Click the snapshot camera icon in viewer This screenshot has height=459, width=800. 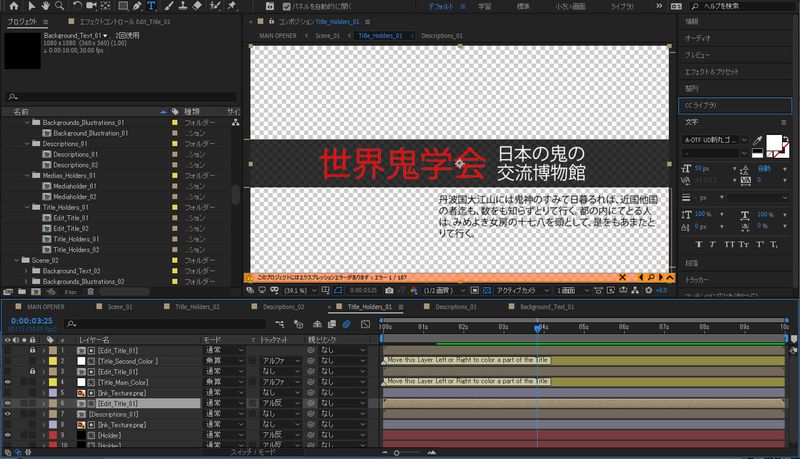coord(388,290)
